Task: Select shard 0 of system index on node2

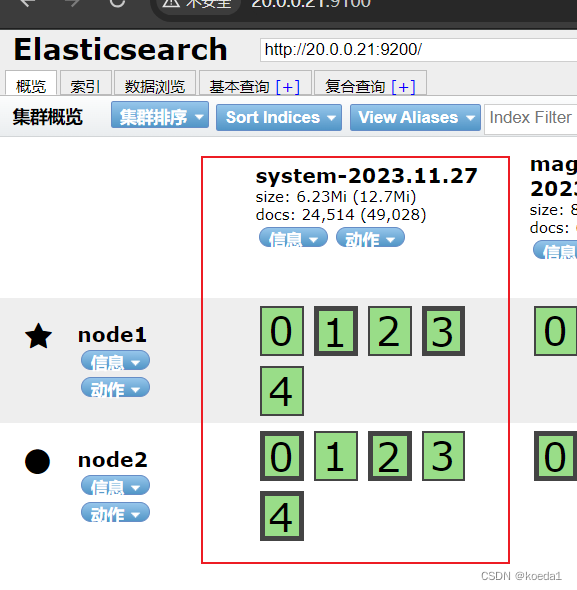Action: click(x=282, y=456)
